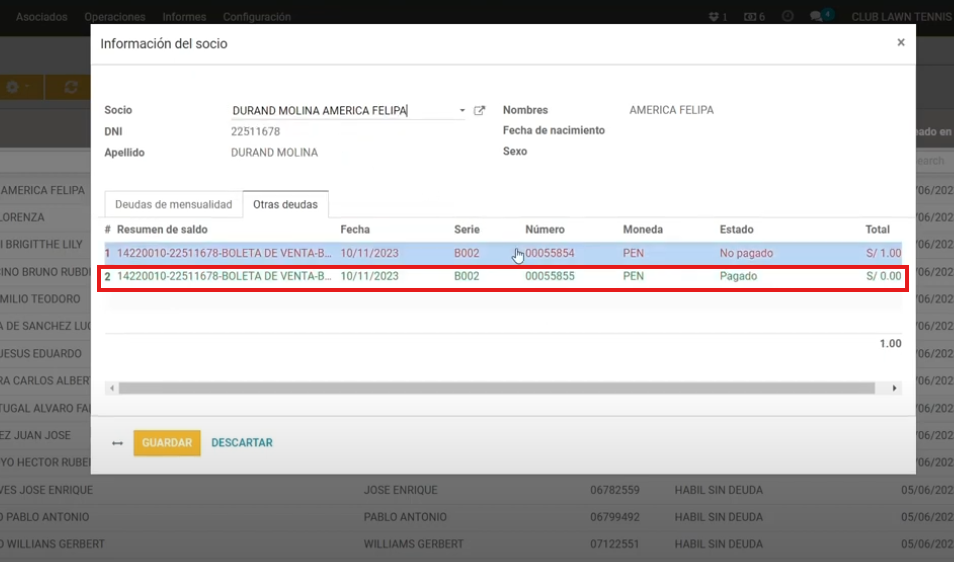Image resolution: width=954 pixels, height=562 pixels.
Task: Click the double-arrow icon left of Guardar
Action: tap(117, 443)
